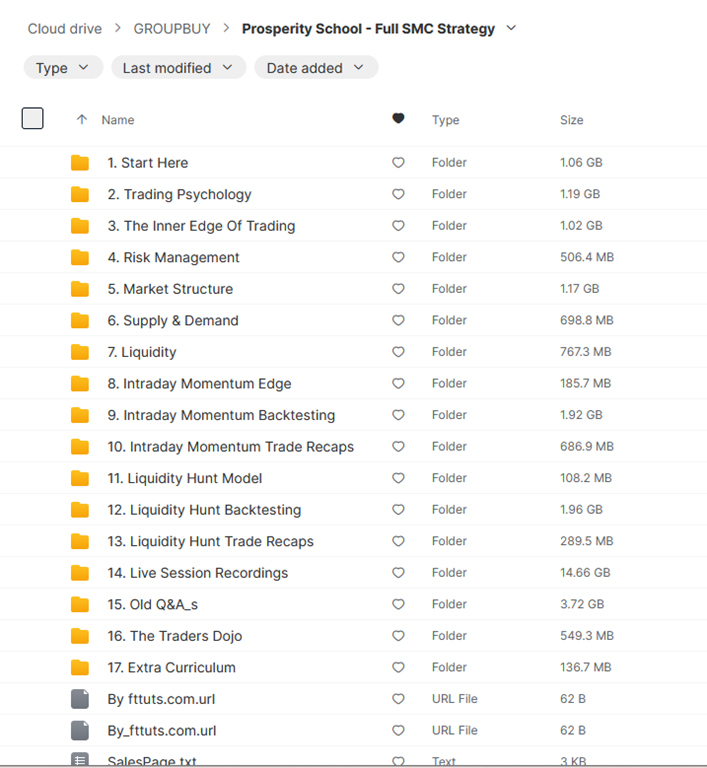Favorite the Start Here folder with heart

[398, 163]
